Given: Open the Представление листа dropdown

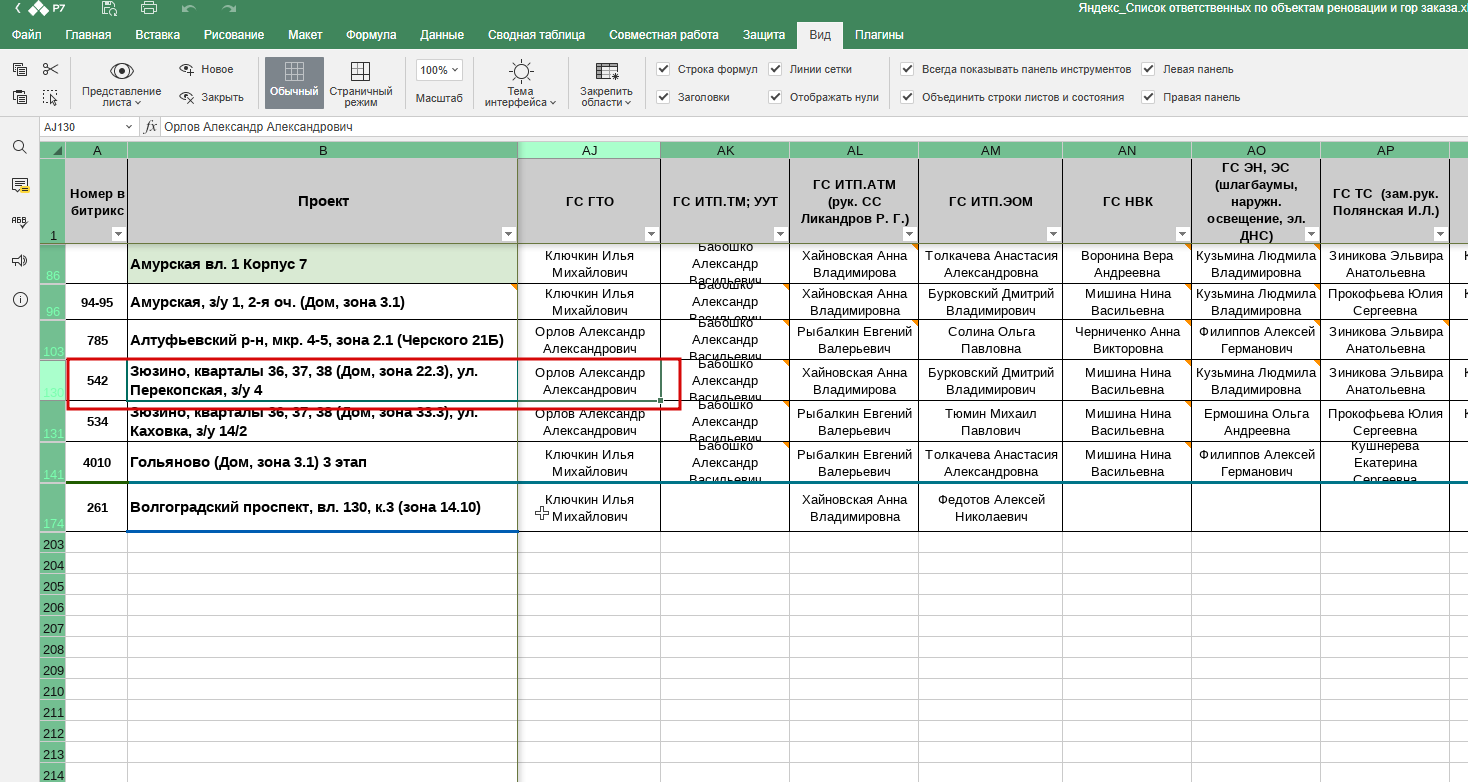Looking at the screenshot, I should (x=122, y=83).
